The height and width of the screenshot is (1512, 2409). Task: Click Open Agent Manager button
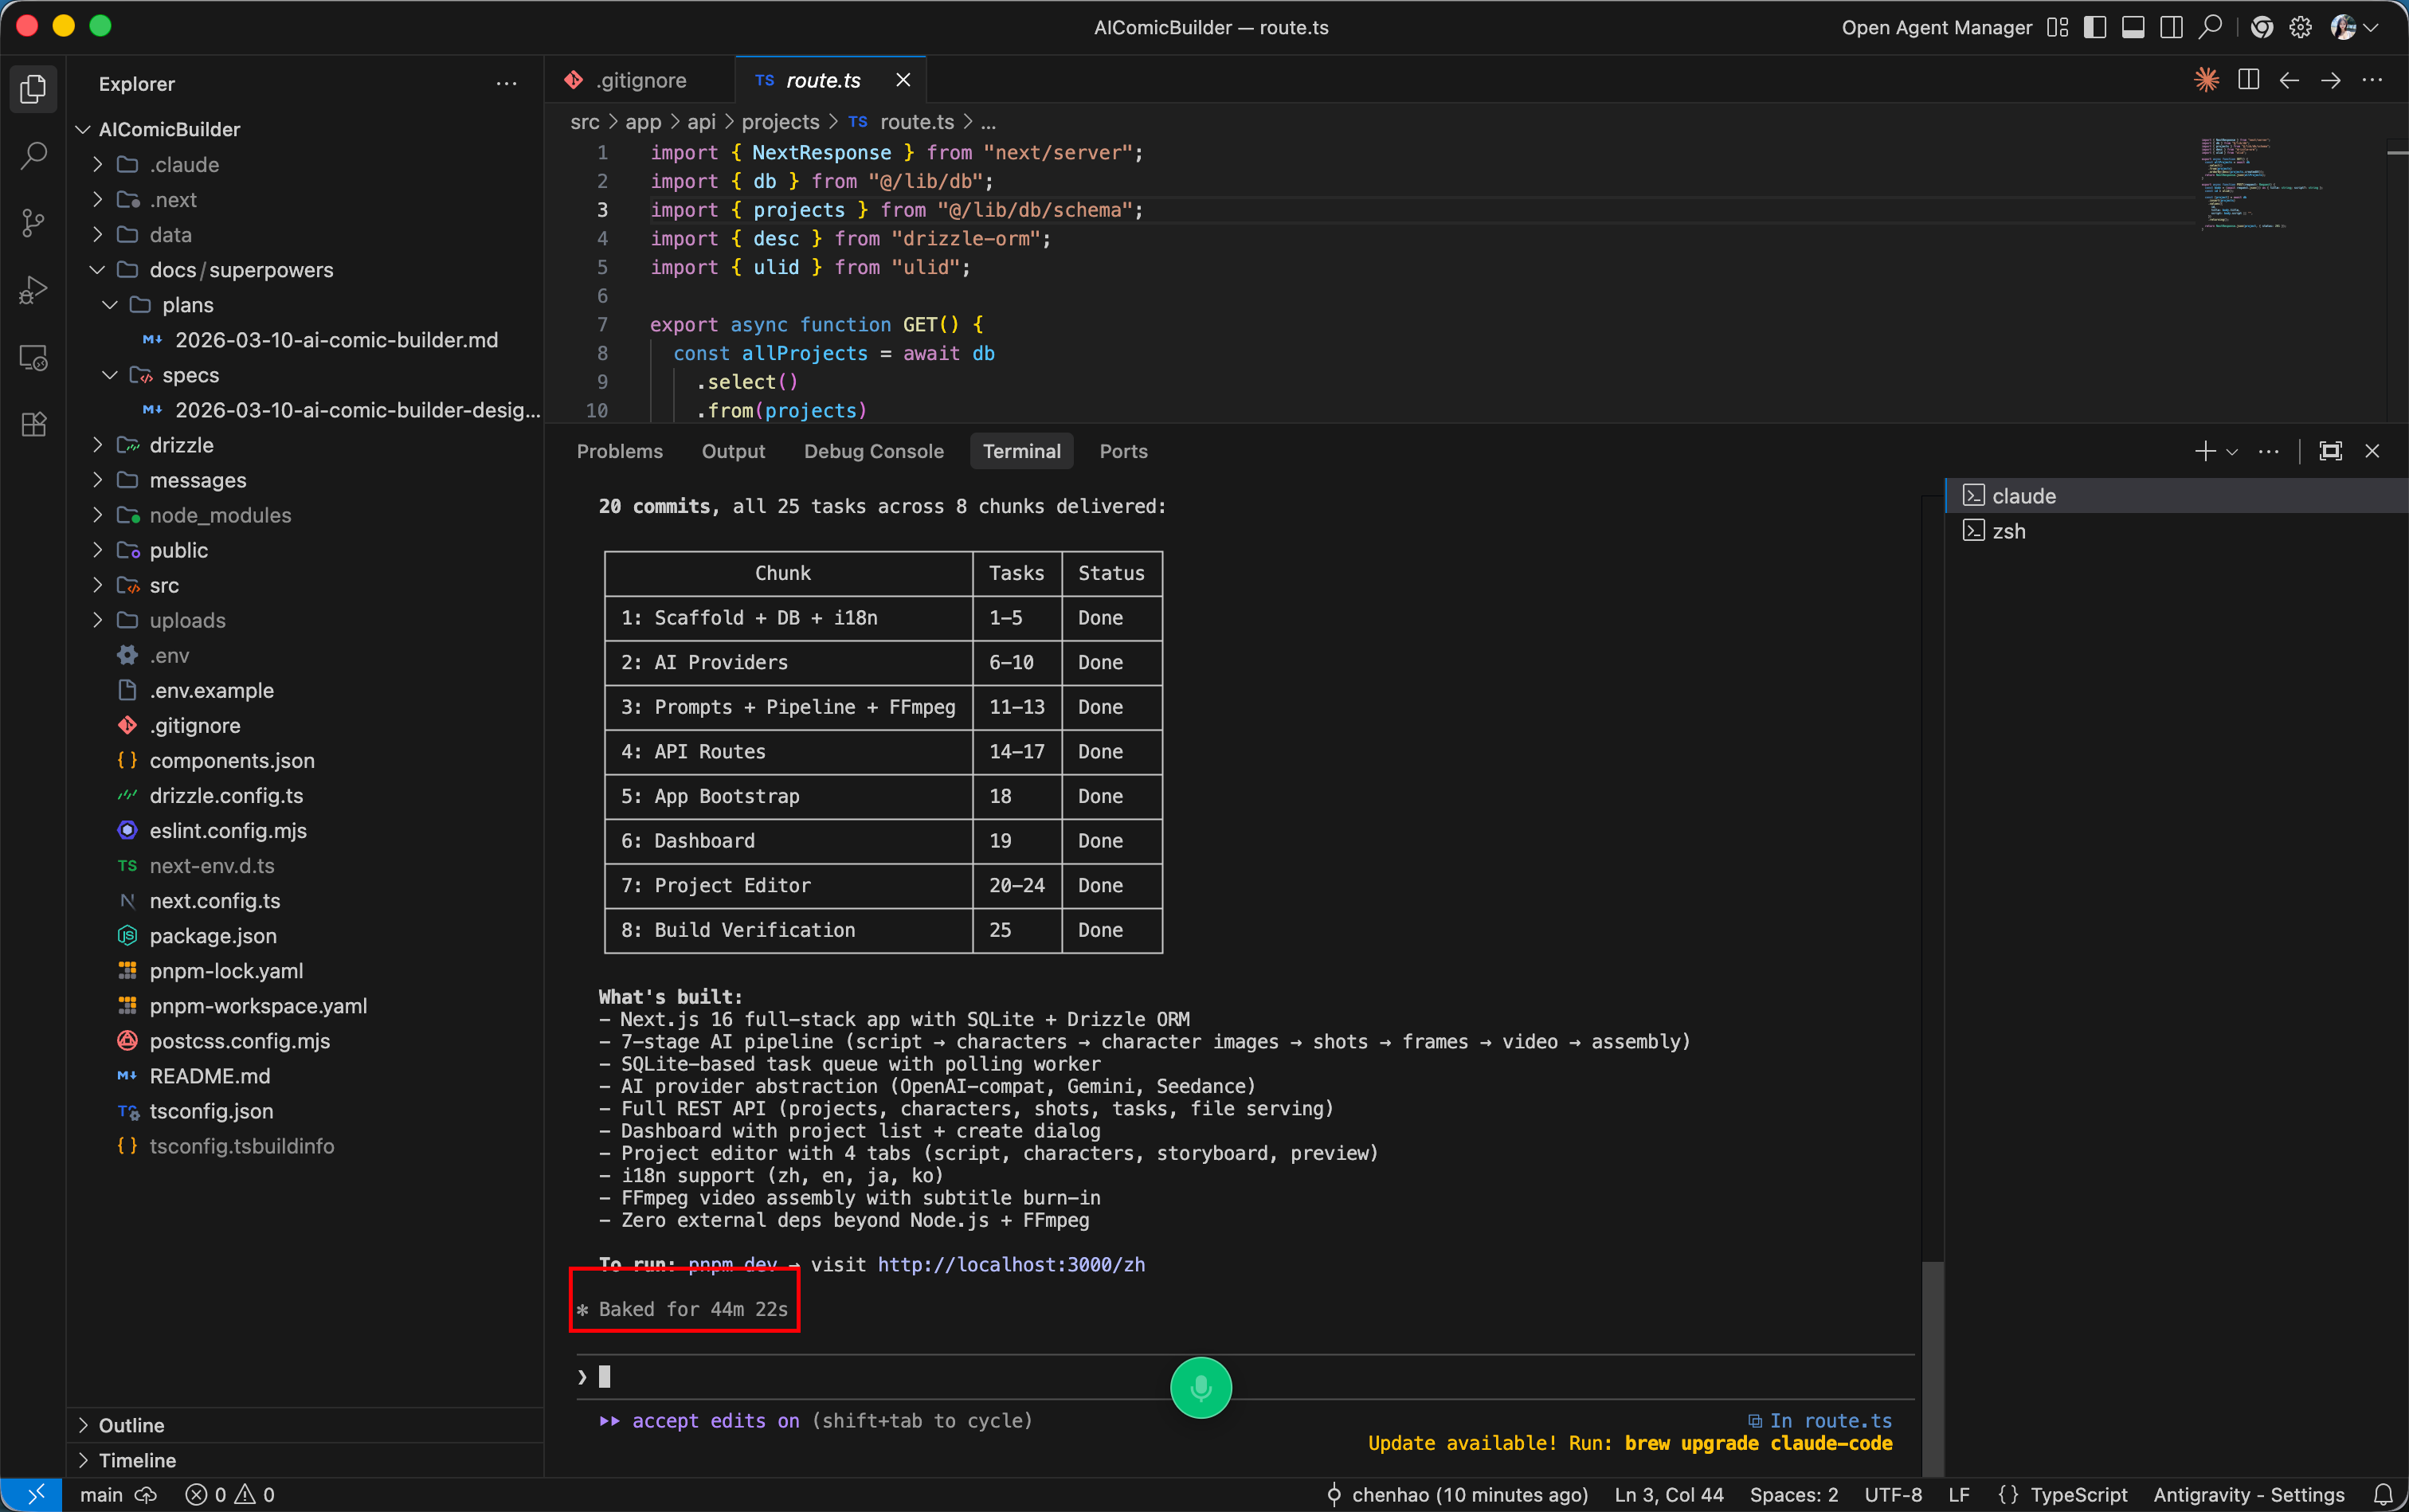tap(1936, 27)
